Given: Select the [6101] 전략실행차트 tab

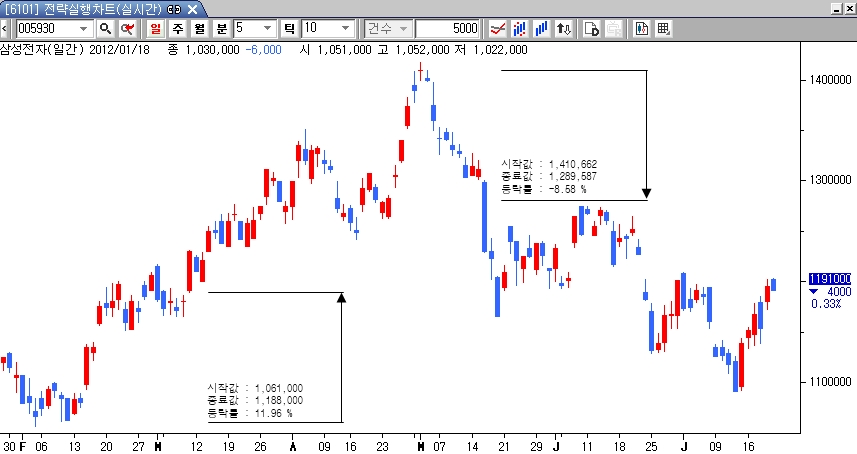Looking at the screenshot, I should coord(90,8).
